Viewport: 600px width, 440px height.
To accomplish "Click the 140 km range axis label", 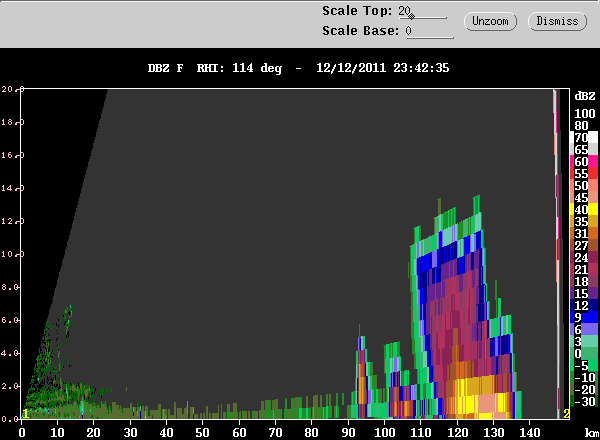I will [x=530, y=433].
